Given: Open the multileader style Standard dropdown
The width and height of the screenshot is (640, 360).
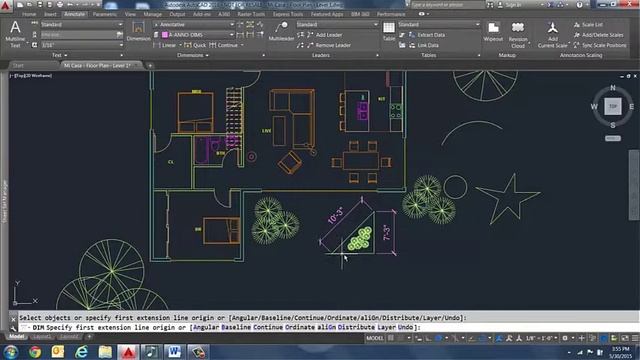Looking at the screenshot, I should (337, 24).
